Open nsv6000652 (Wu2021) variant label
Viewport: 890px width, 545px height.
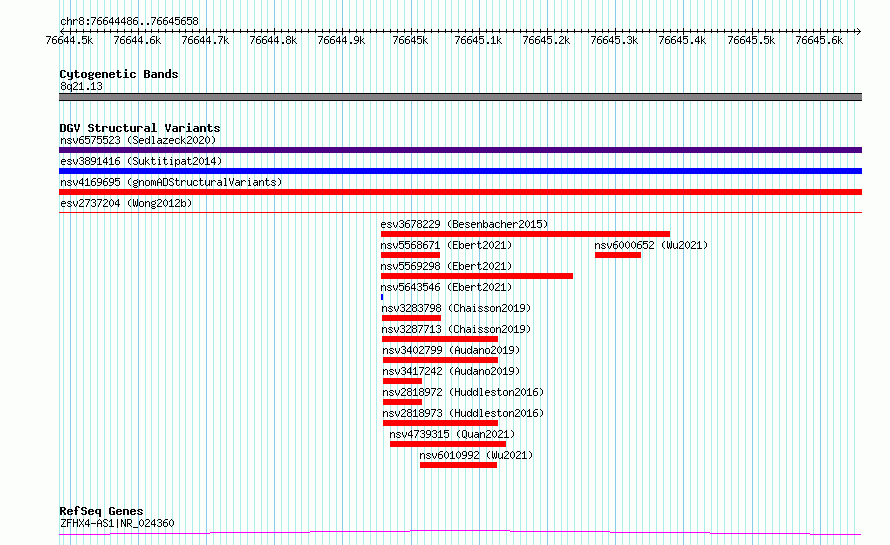pos(651,245)
